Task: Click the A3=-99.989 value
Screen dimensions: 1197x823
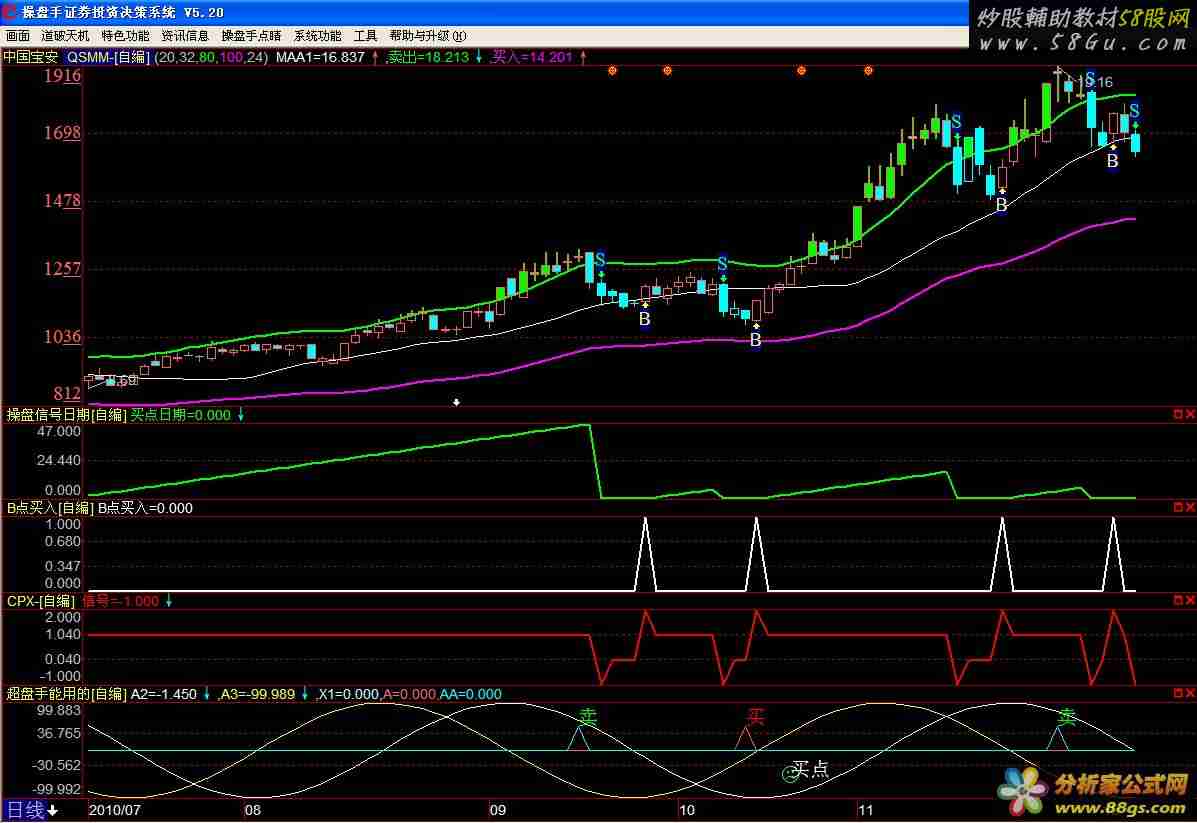Action: [x=258, y=694]
